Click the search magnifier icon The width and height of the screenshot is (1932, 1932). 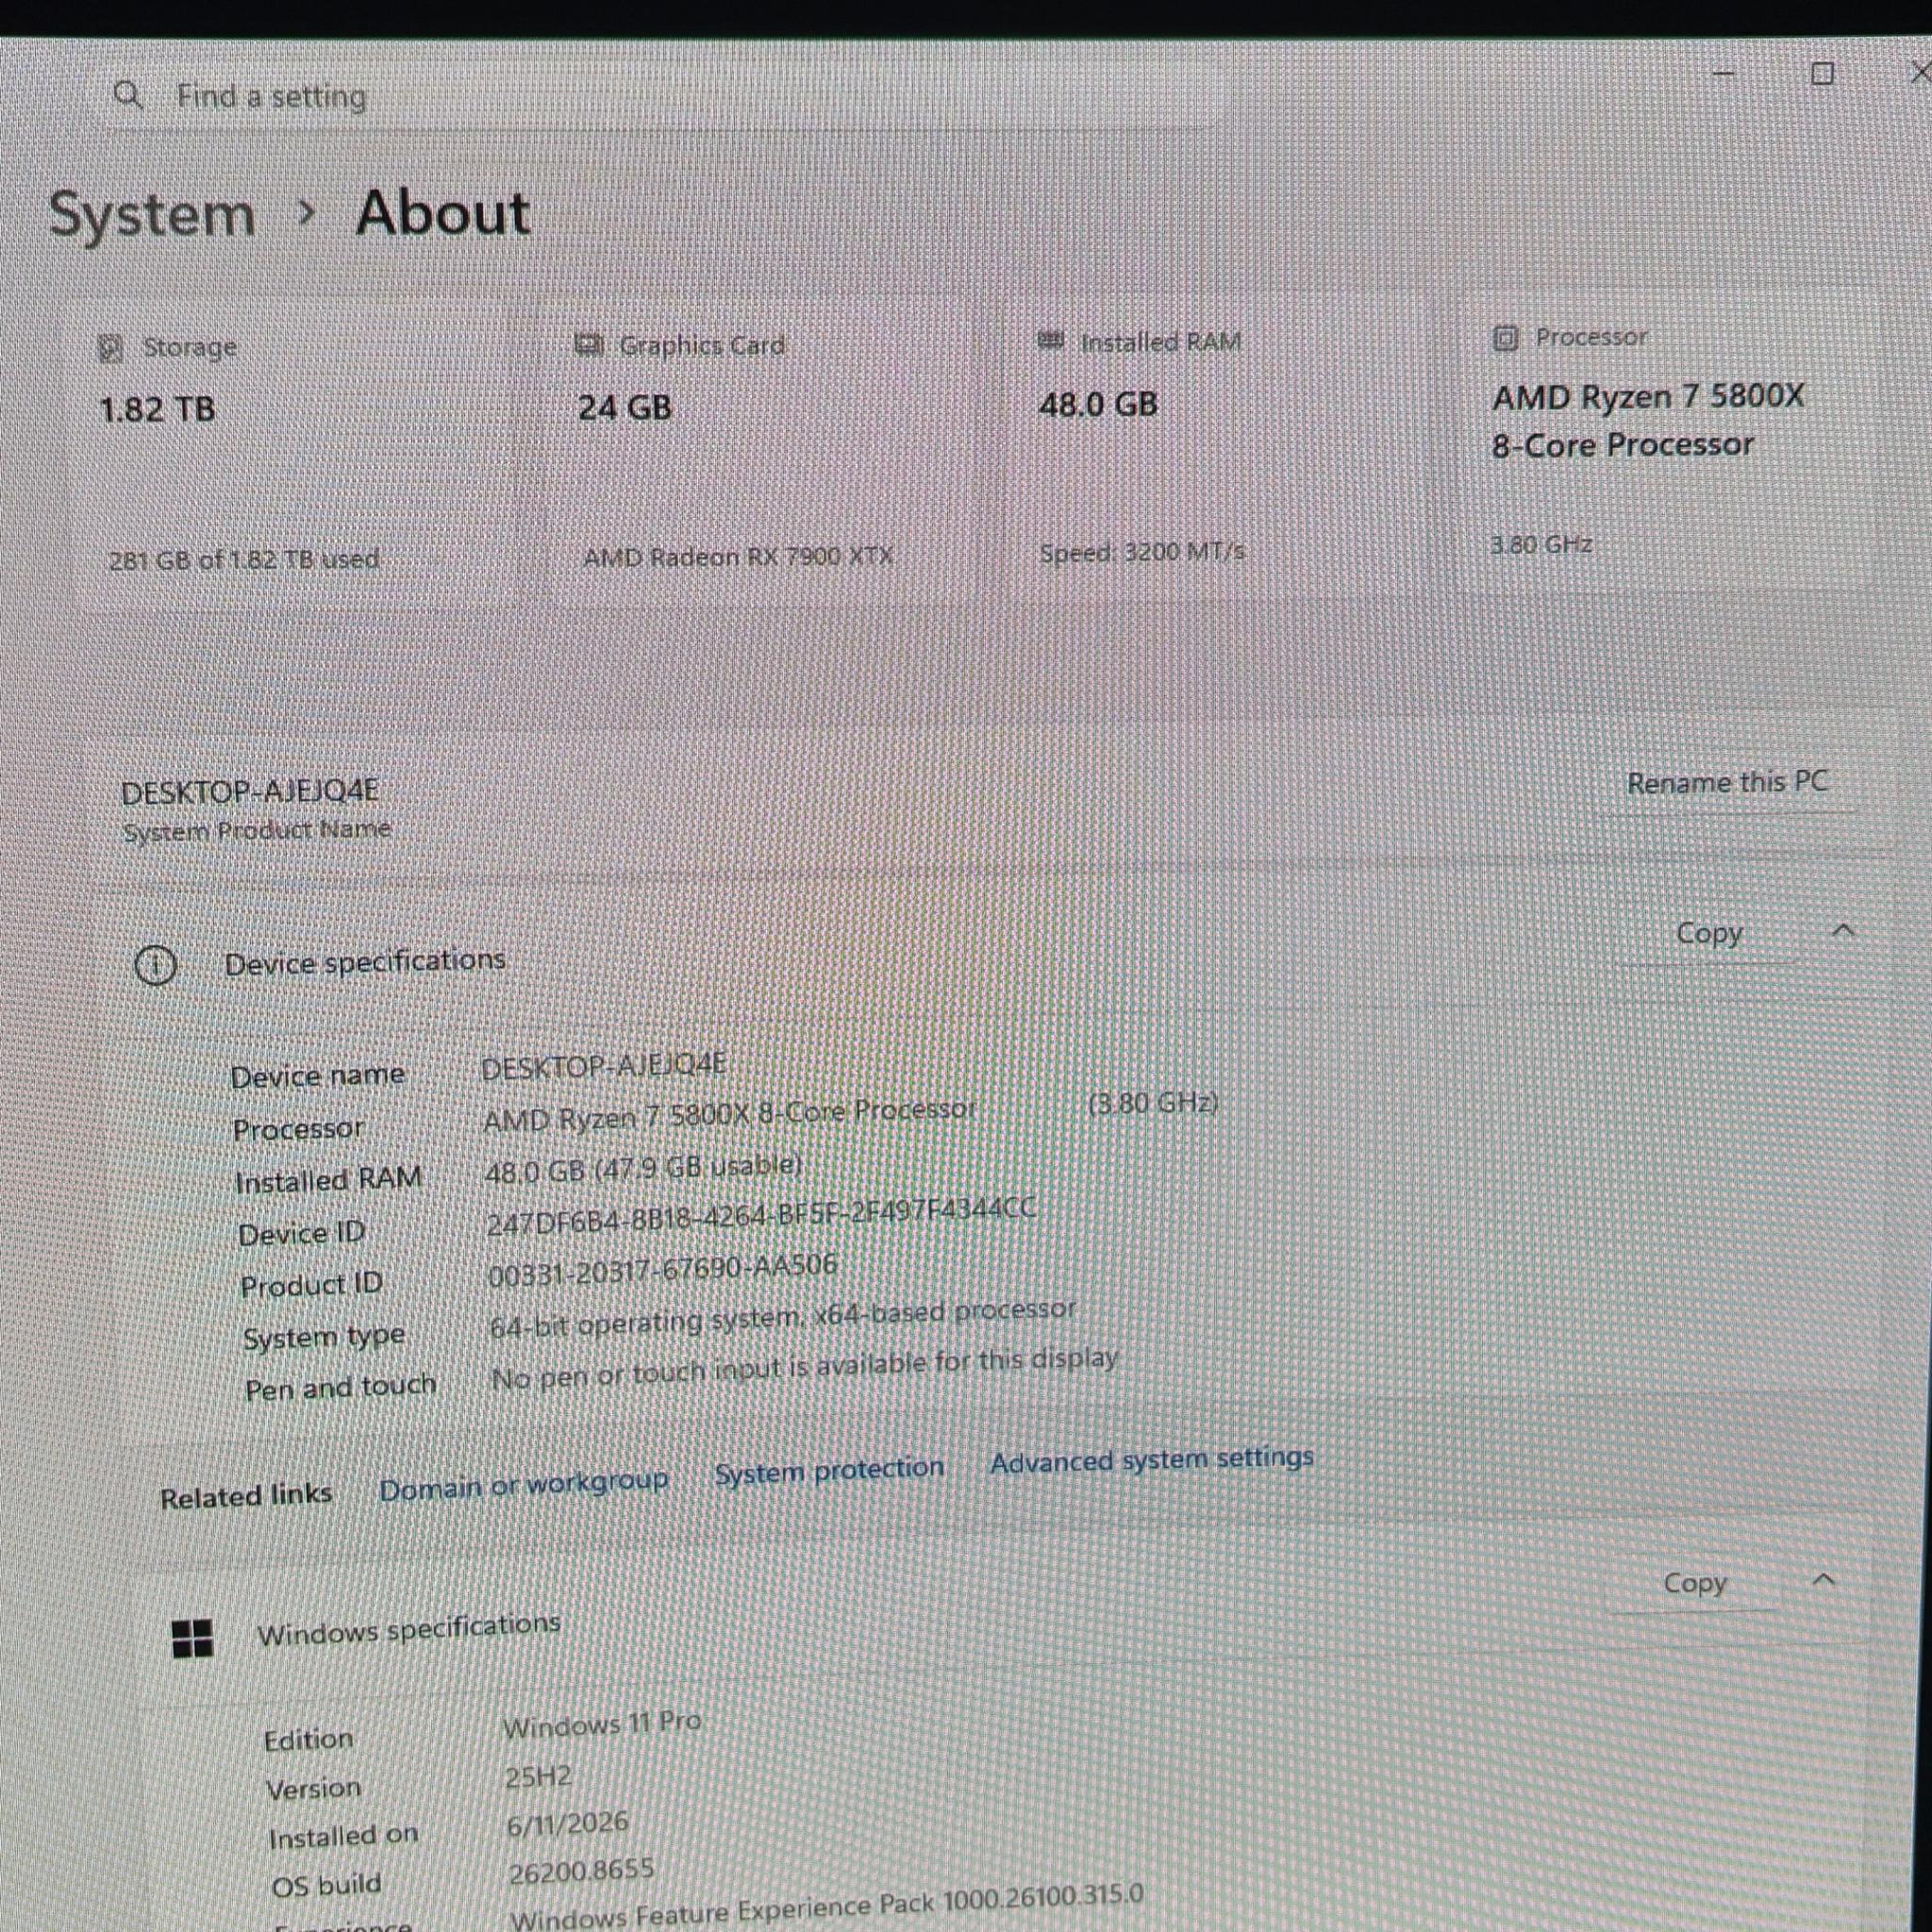(x=128, y=96)
